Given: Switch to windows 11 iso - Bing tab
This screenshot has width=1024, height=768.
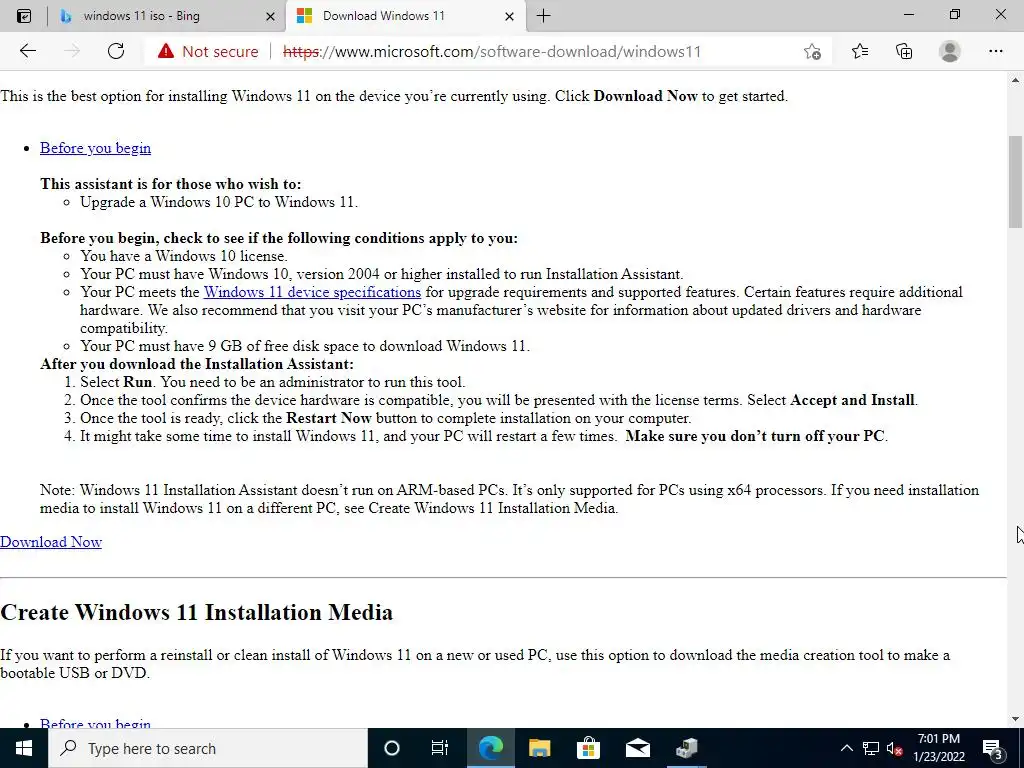Looking at the screenshot, I should tap(167, 16).
